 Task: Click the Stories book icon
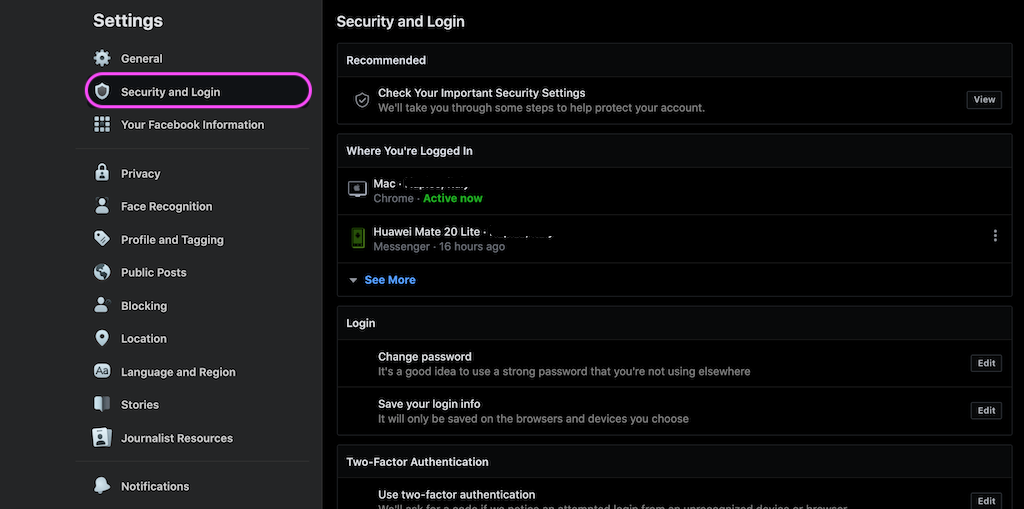pos(102,404)
